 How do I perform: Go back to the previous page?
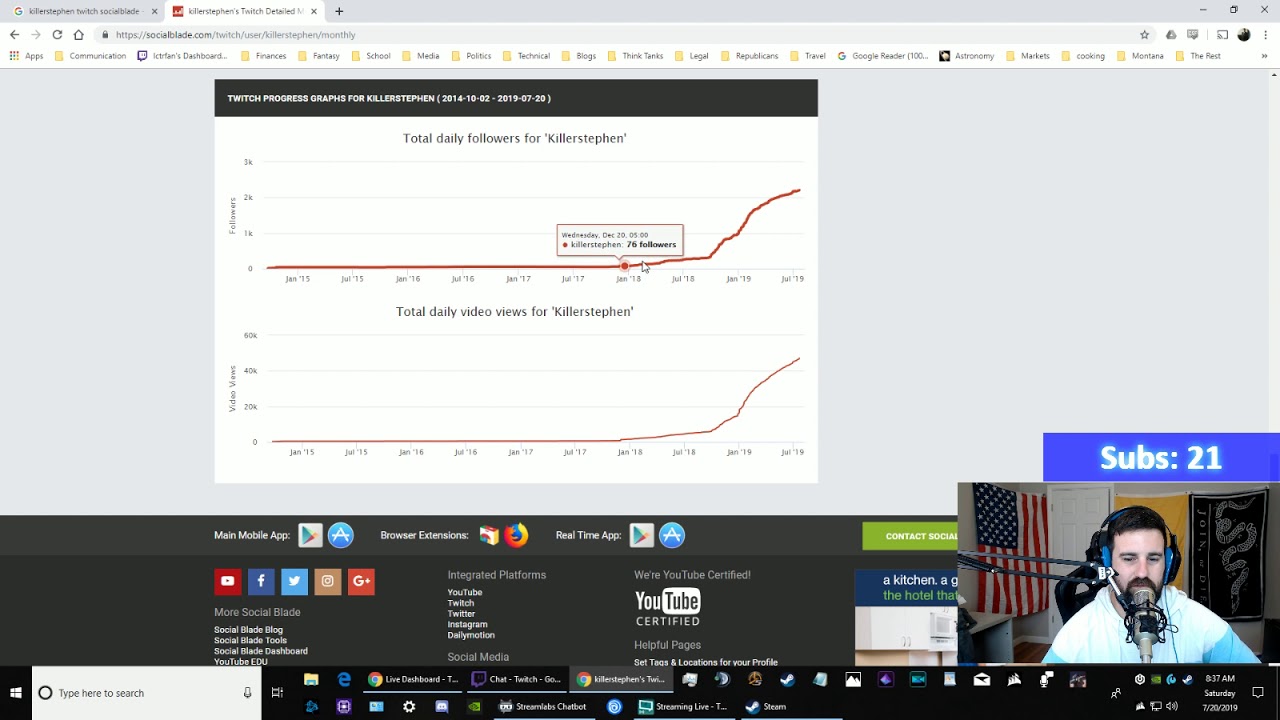click(x=14, y=34)
